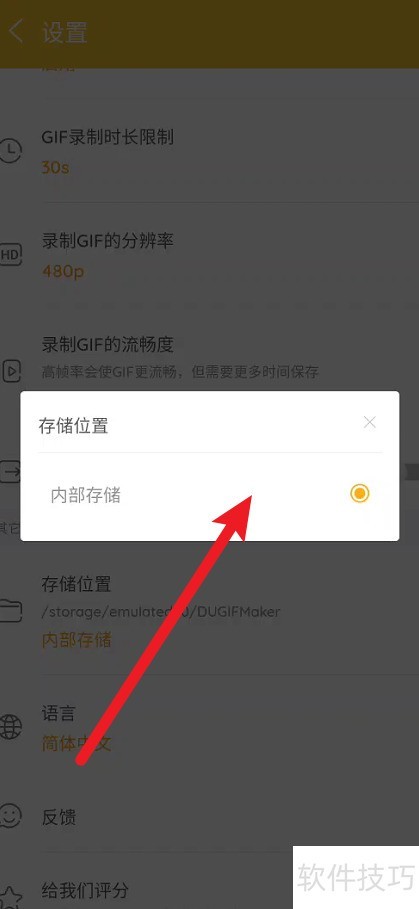Image resolution: width=419 pixels, height=909 pixels.
Task: Open the 语言 简体中文 setting
Action: (x=209, y=728)
